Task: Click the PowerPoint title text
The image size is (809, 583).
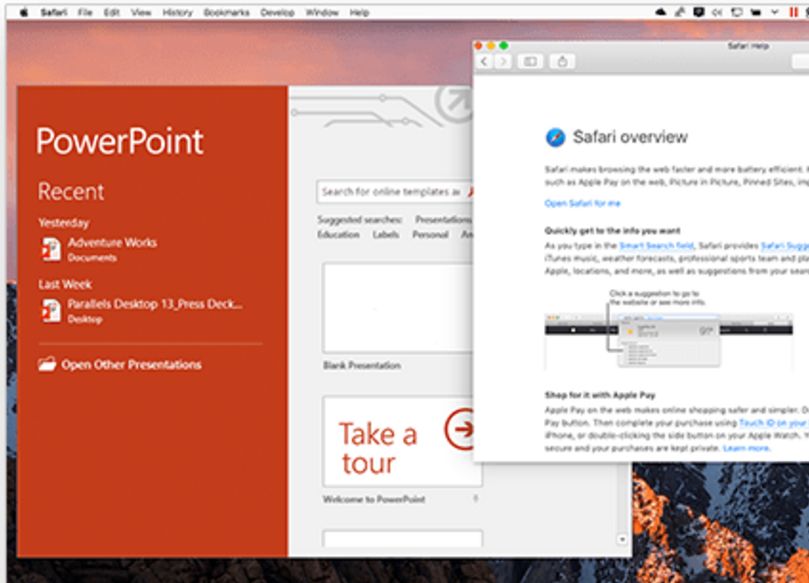Action: coord(120,141)
